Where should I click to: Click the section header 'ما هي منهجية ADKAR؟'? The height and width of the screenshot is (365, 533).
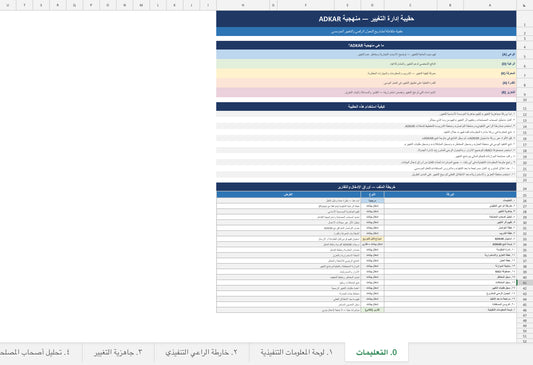pyautogui.click(x=366, y=45)
